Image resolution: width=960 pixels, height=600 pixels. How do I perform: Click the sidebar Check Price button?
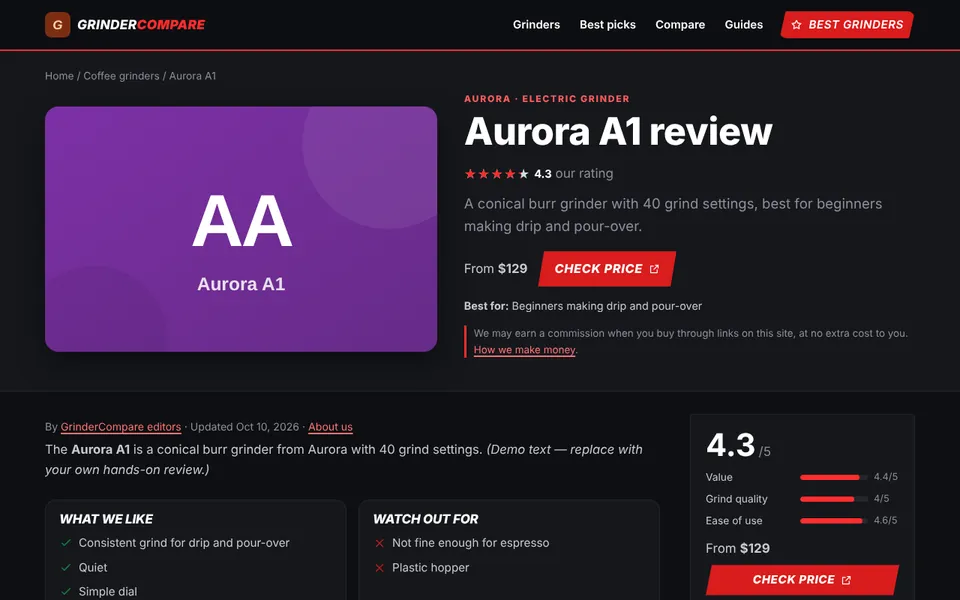click(802, 580)
